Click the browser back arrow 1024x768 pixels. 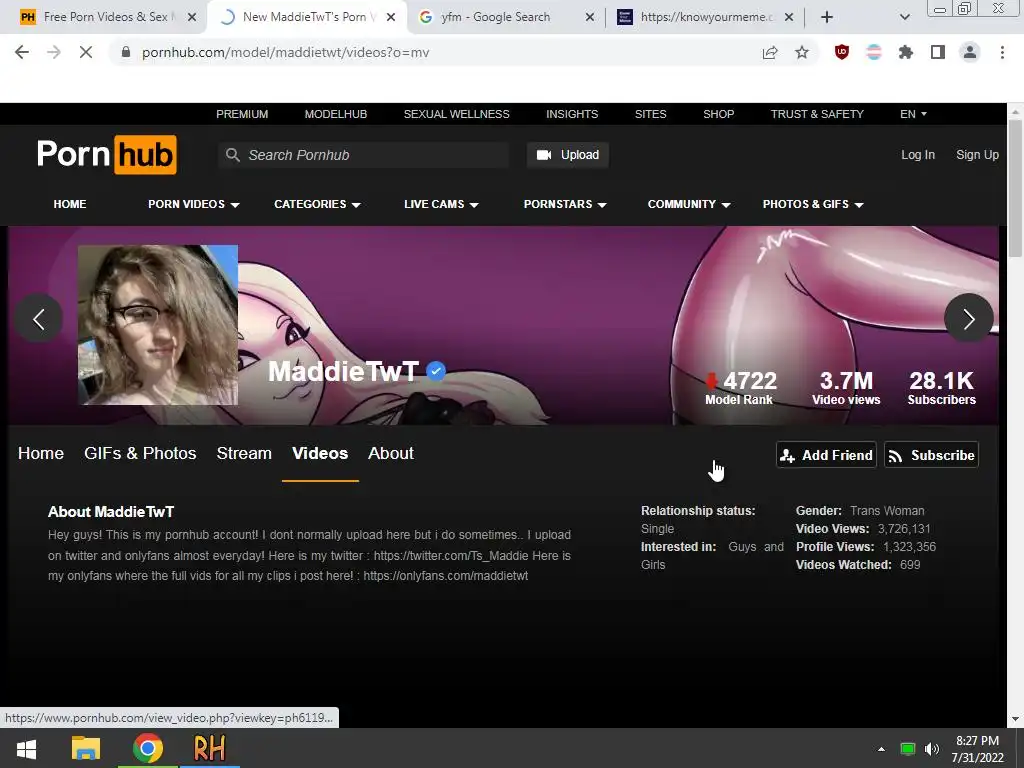(x=22, y=52)
